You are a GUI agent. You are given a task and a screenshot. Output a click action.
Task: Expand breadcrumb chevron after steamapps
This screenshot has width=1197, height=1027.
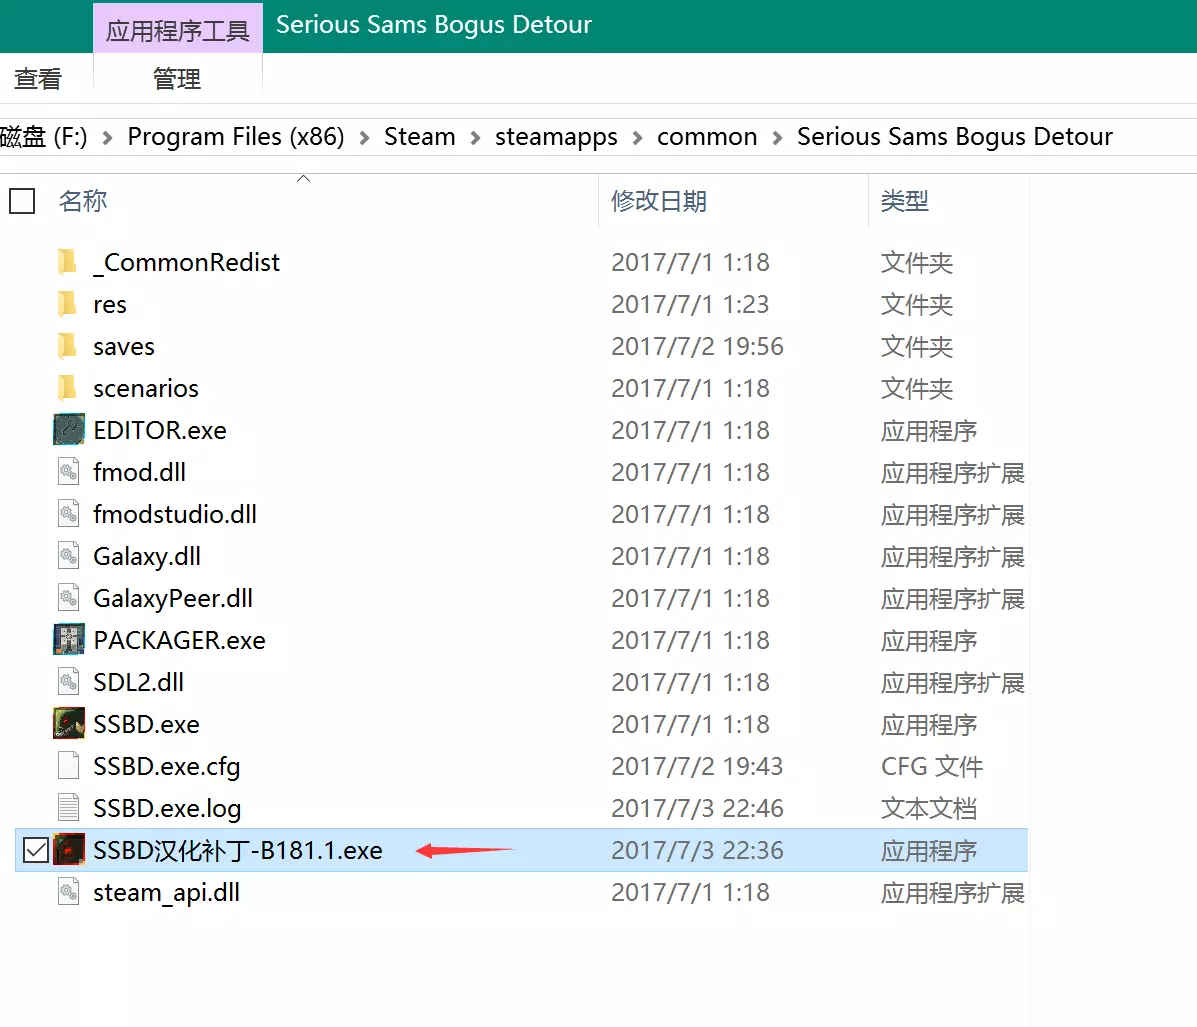[x=637, y=137]
